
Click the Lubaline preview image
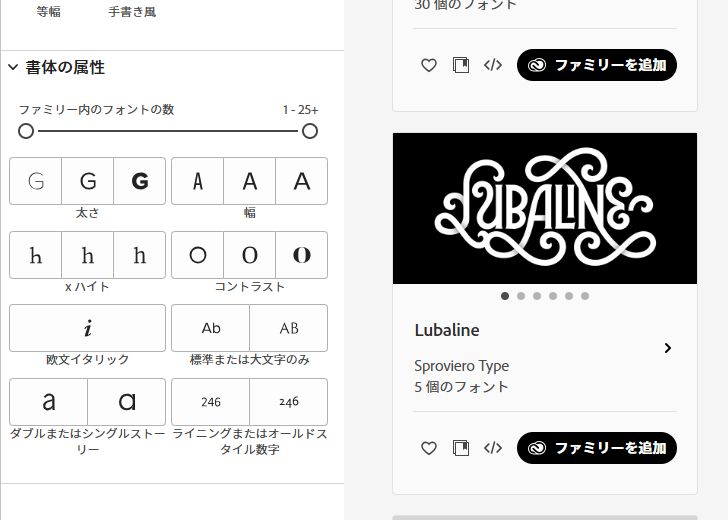pyautogui.click(x=544, y=208)
